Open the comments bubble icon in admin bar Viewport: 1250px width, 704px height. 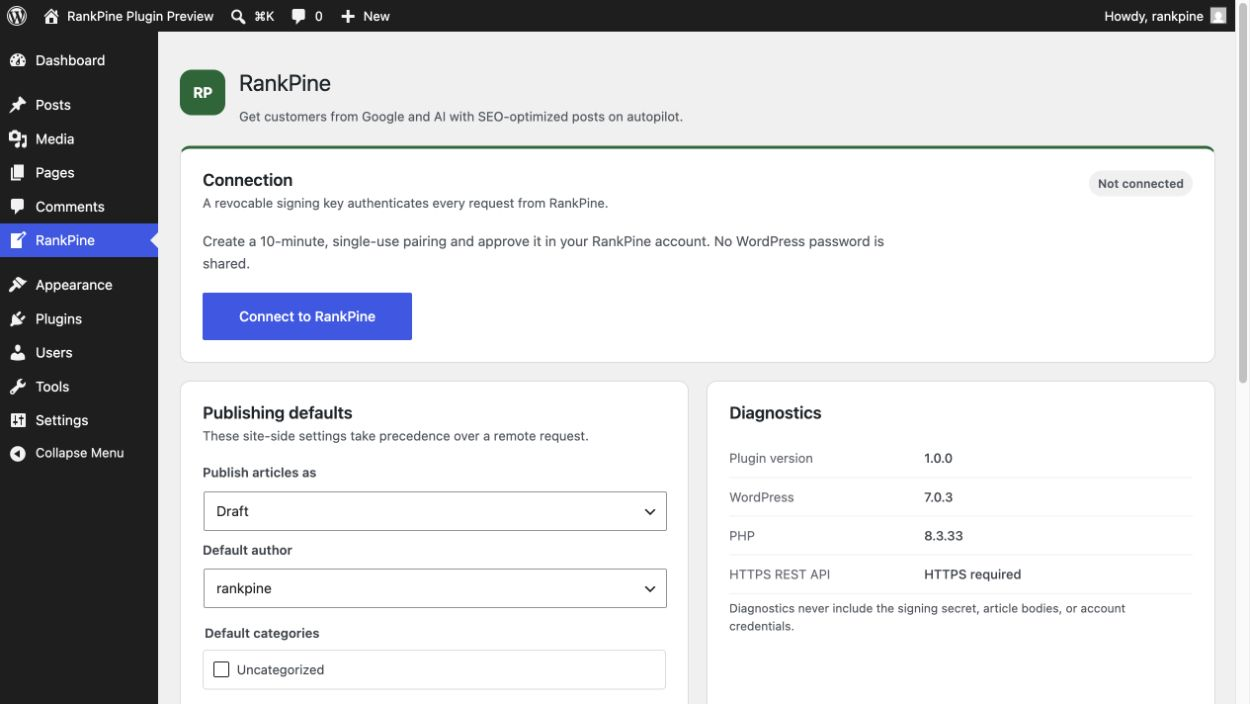299,16
